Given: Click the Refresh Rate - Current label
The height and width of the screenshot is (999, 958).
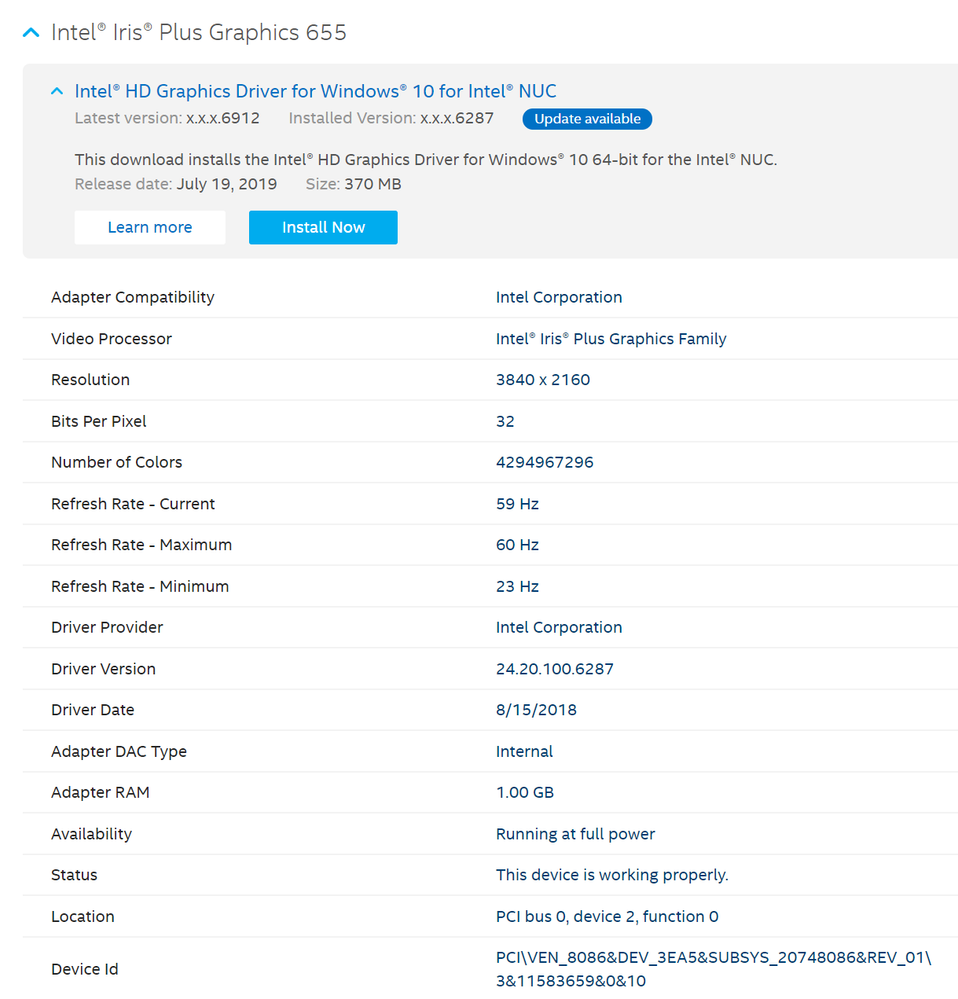Looking at the screenshot, I should pyautogui.click(x=133, y=504).
